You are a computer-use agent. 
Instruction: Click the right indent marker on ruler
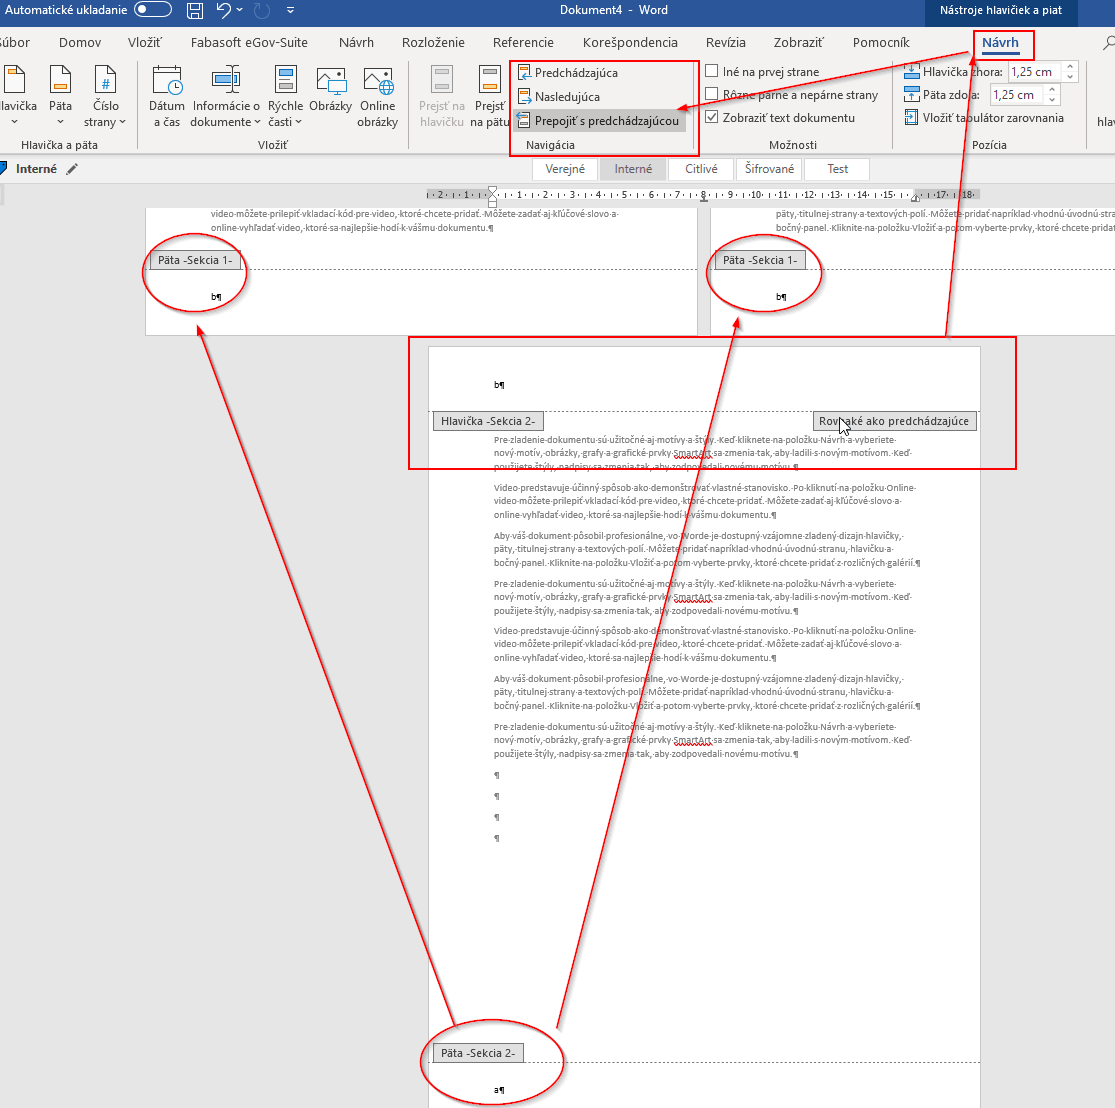[x=916, y=198]
